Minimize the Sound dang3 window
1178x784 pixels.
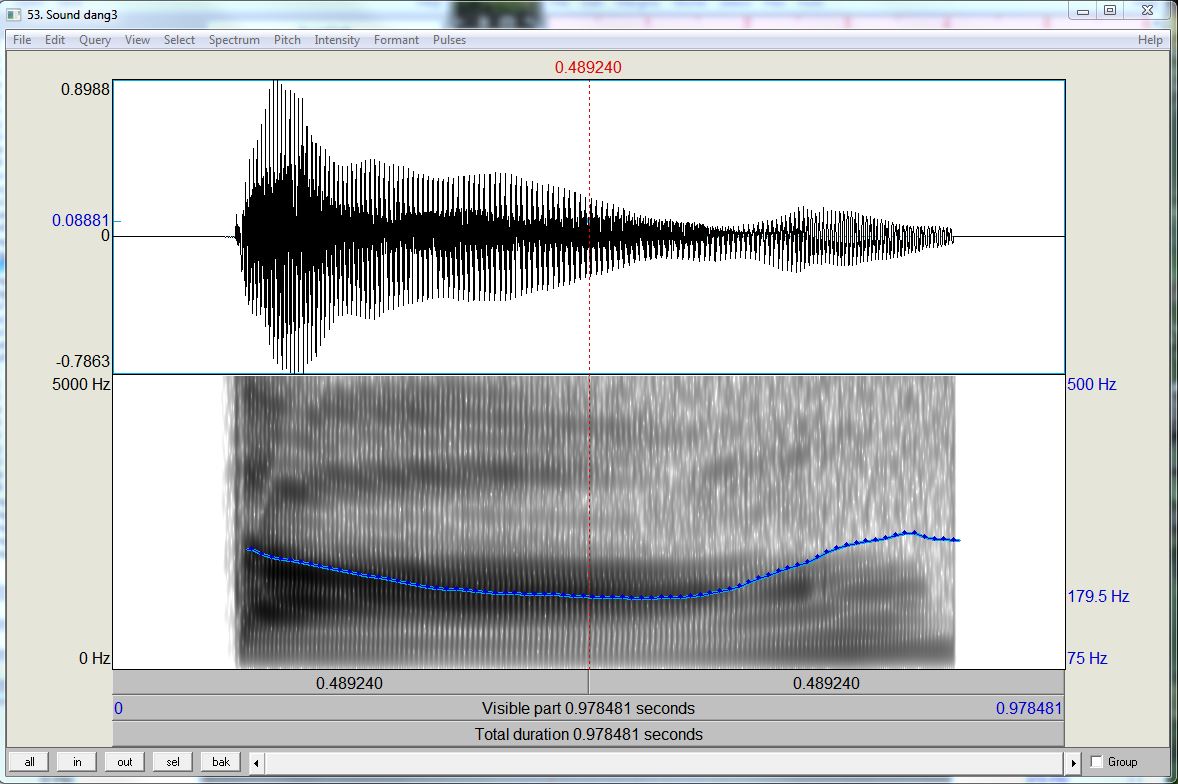pyautogui.click(x=1083, y=11)
